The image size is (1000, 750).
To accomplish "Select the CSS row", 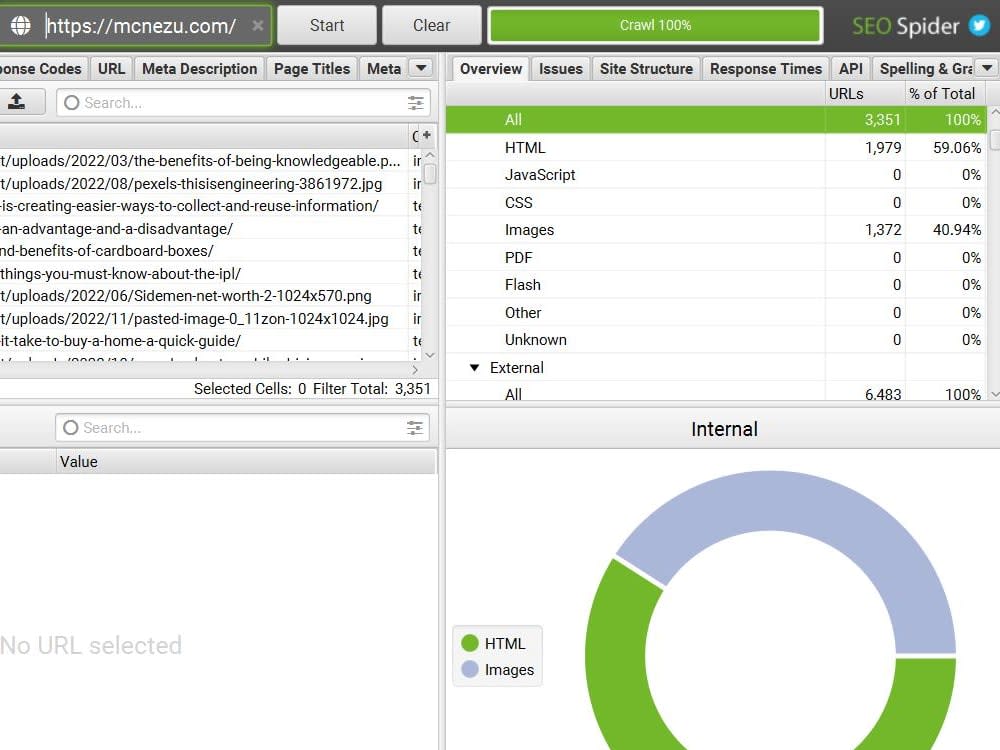I will (716, 202).
